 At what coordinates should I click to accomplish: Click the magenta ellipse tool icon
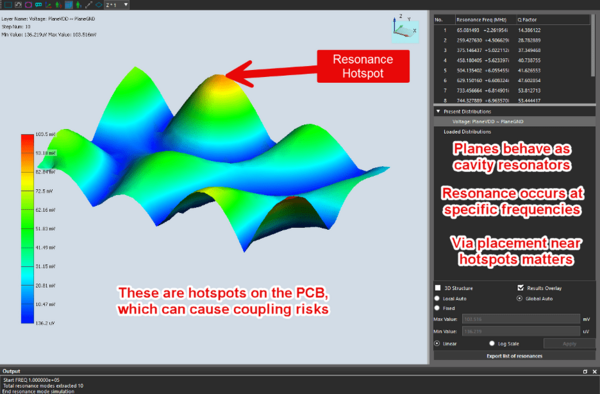[28, 5]
